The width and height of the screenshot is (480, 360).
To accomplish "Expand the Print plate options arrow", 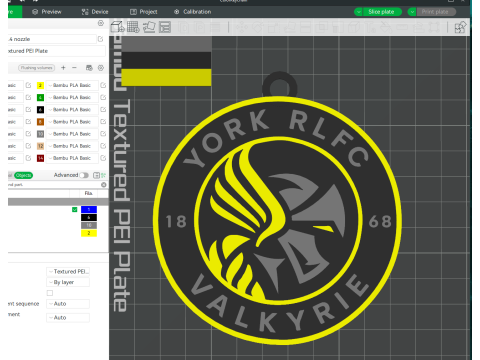I will pos(412,12).
